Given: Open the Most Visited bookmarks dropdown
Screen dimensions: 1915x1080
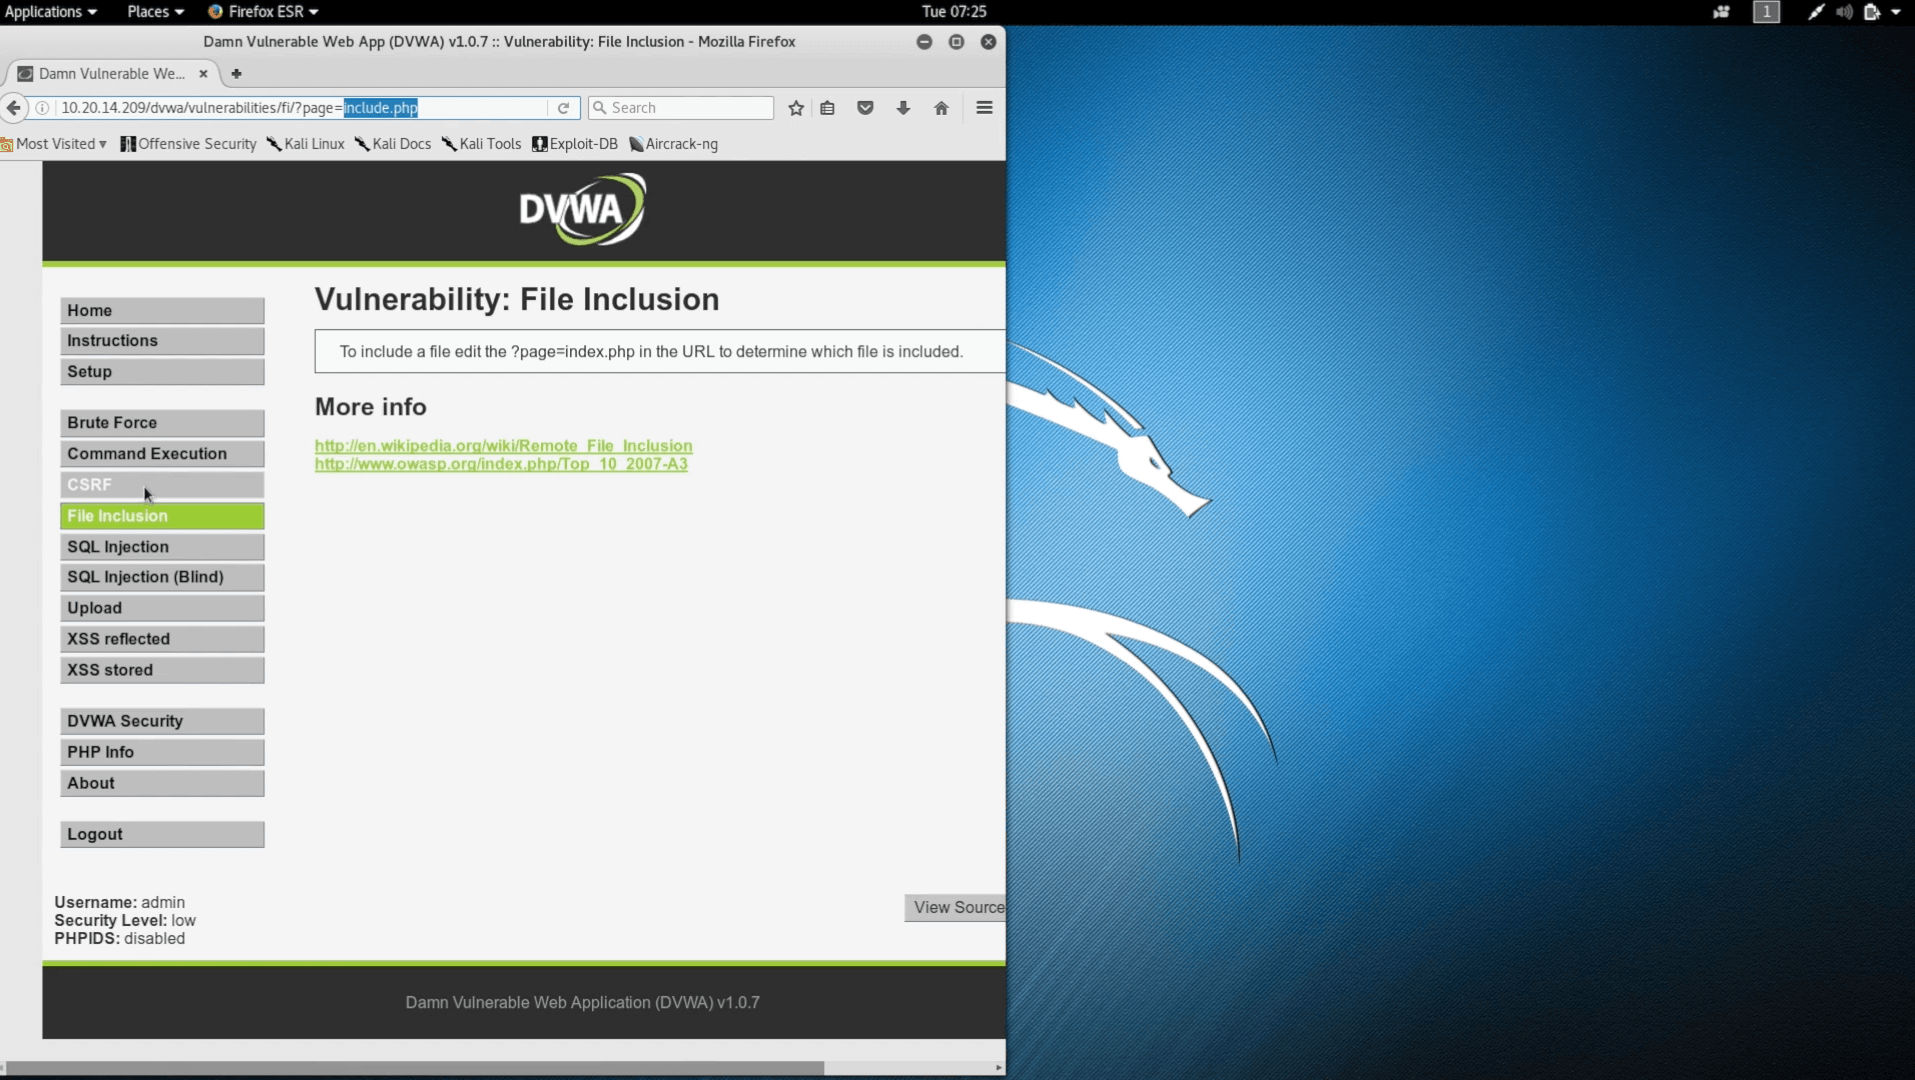Looking at the screenshot, I should 55,144.
